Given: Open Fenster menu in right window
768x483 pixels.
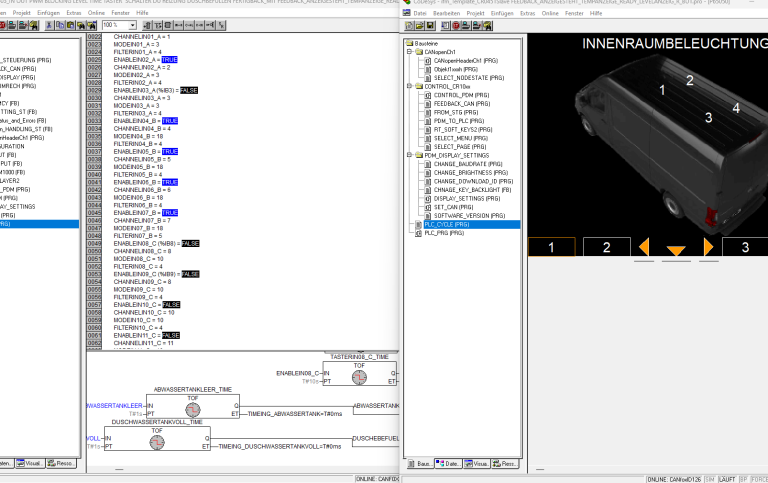Looking at the screenshot, I should point(574,13).
